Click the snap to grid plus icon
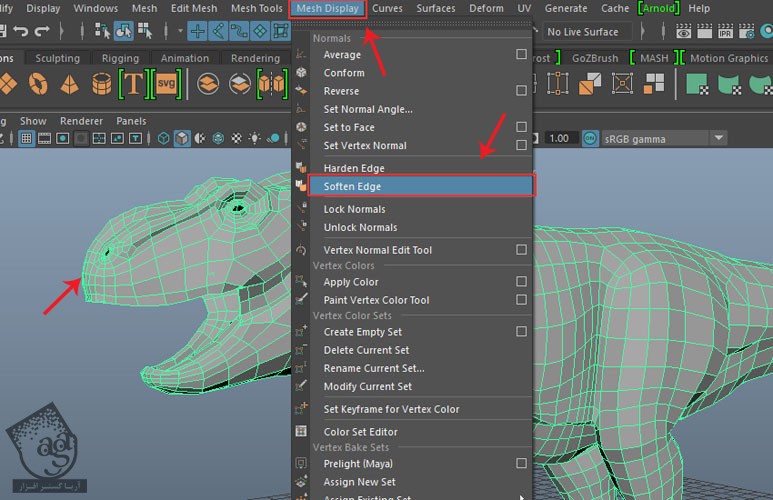 click(197, 32)
